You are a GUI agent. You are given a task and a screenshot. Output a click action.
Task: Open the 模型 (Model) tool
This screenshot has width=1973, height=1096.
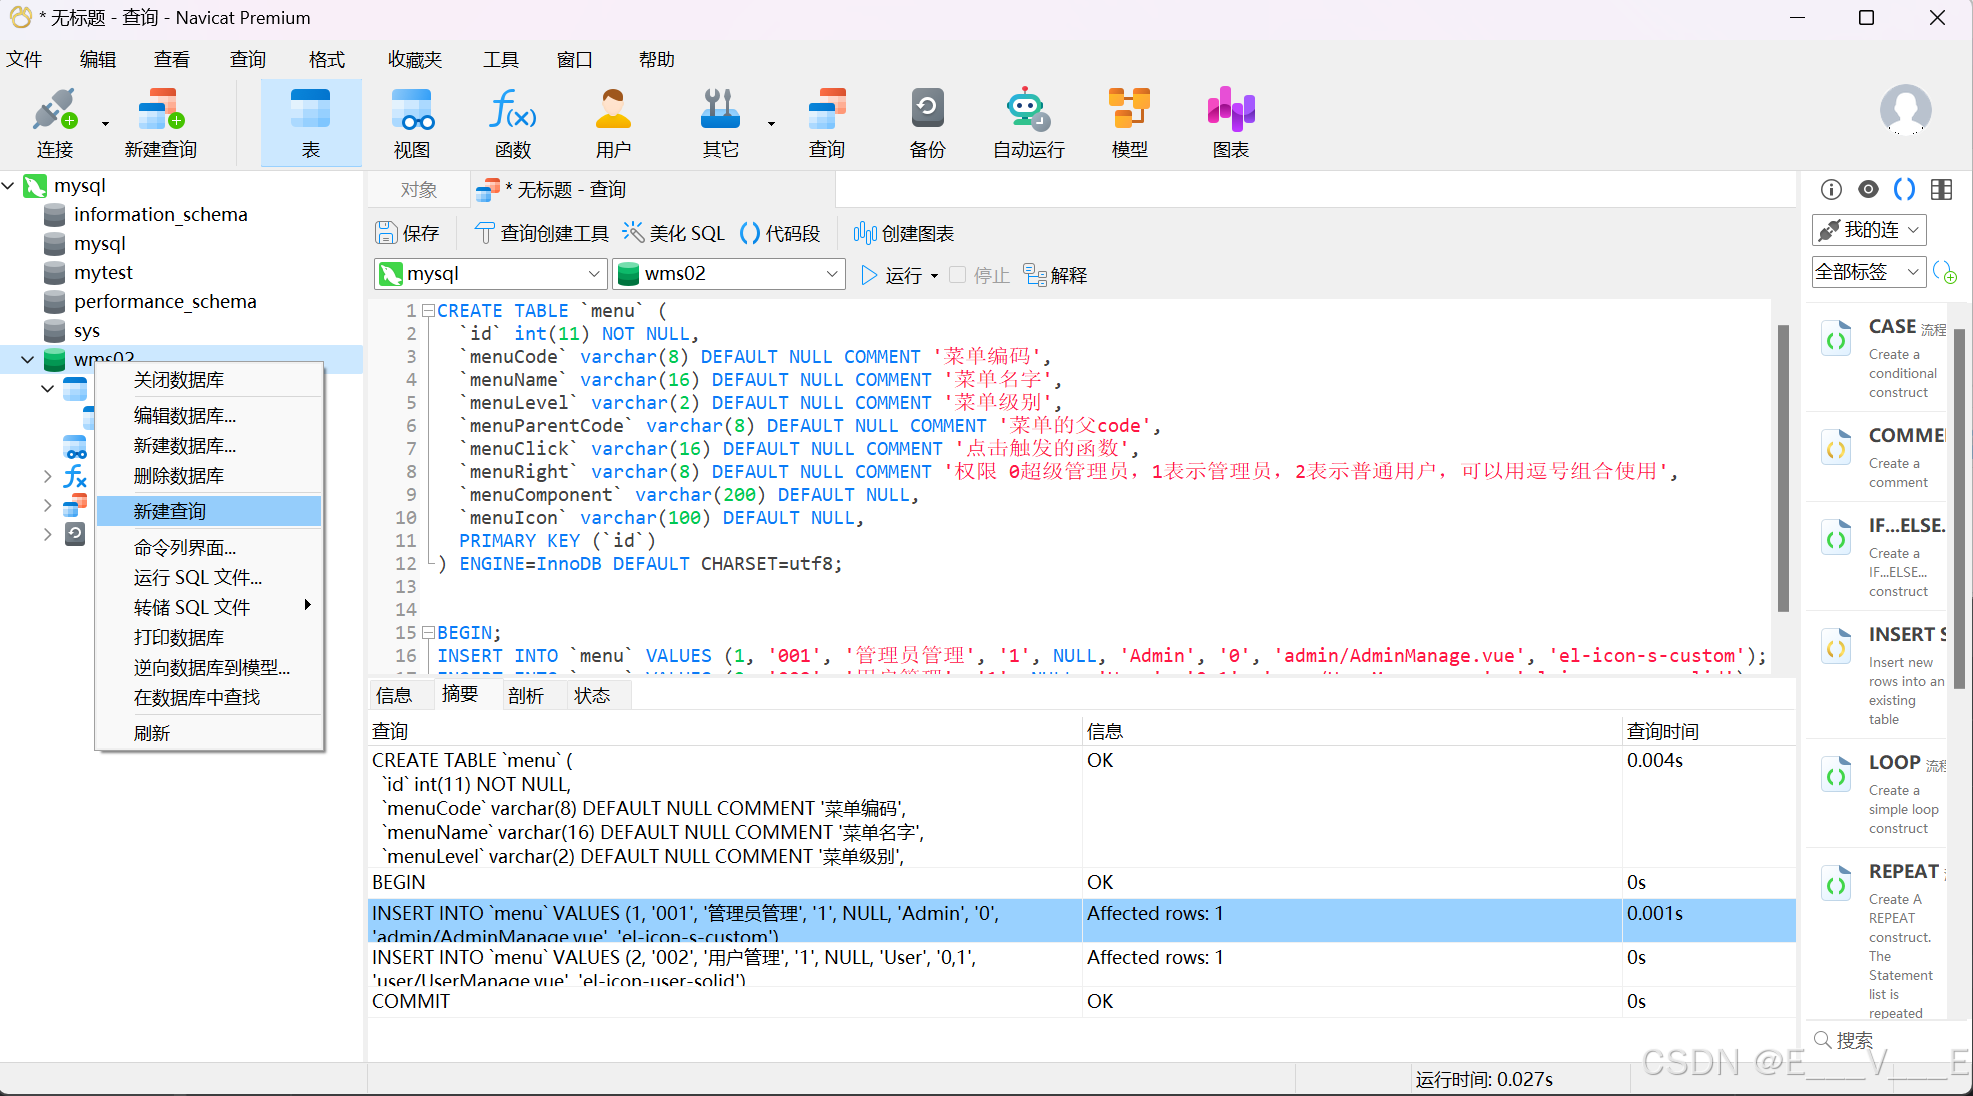(x=1129, y=122)
